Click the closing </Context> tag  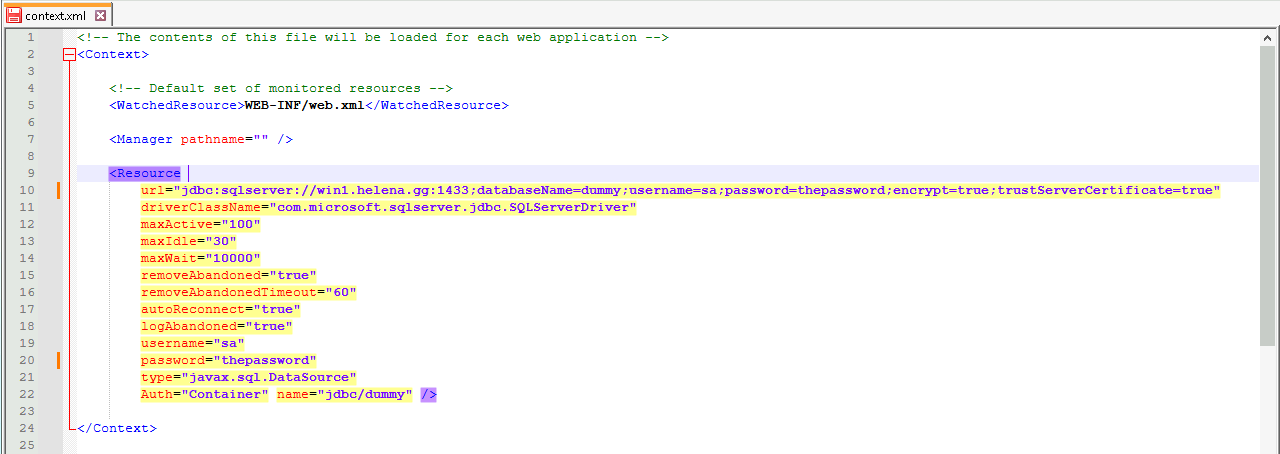(116, 428)
